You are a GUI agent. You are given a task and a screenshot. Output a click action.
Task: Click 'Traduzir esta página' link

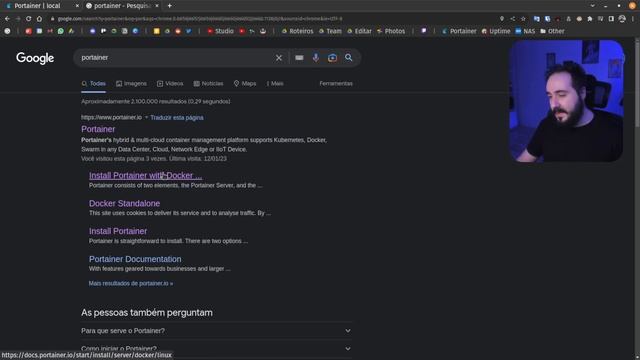click(177, 118)
